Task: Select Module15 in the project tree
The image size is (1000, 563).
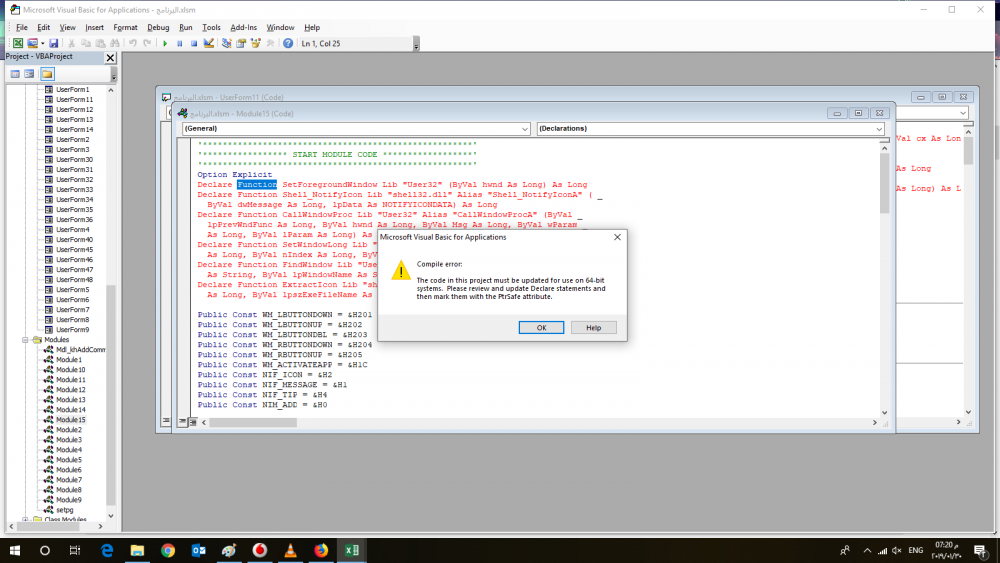Action: tap(70, 420)
